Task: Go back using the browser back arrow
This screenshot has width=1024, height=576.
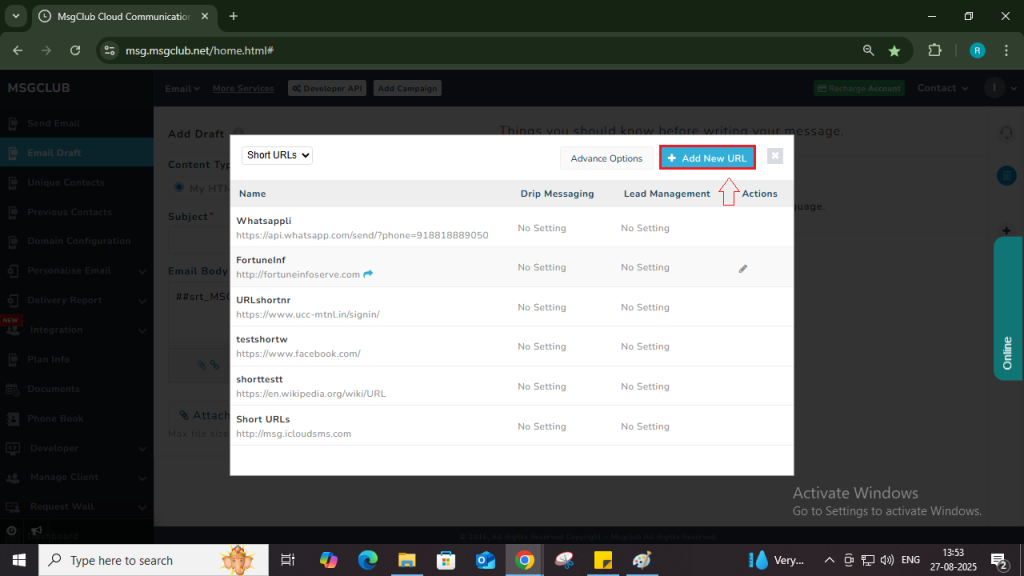Action: tap(18, 50)
